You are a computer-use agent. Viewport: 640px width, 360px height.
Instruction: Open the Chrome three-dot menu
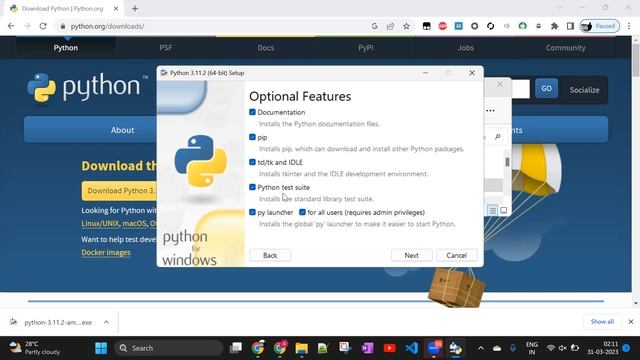(629, 26)
